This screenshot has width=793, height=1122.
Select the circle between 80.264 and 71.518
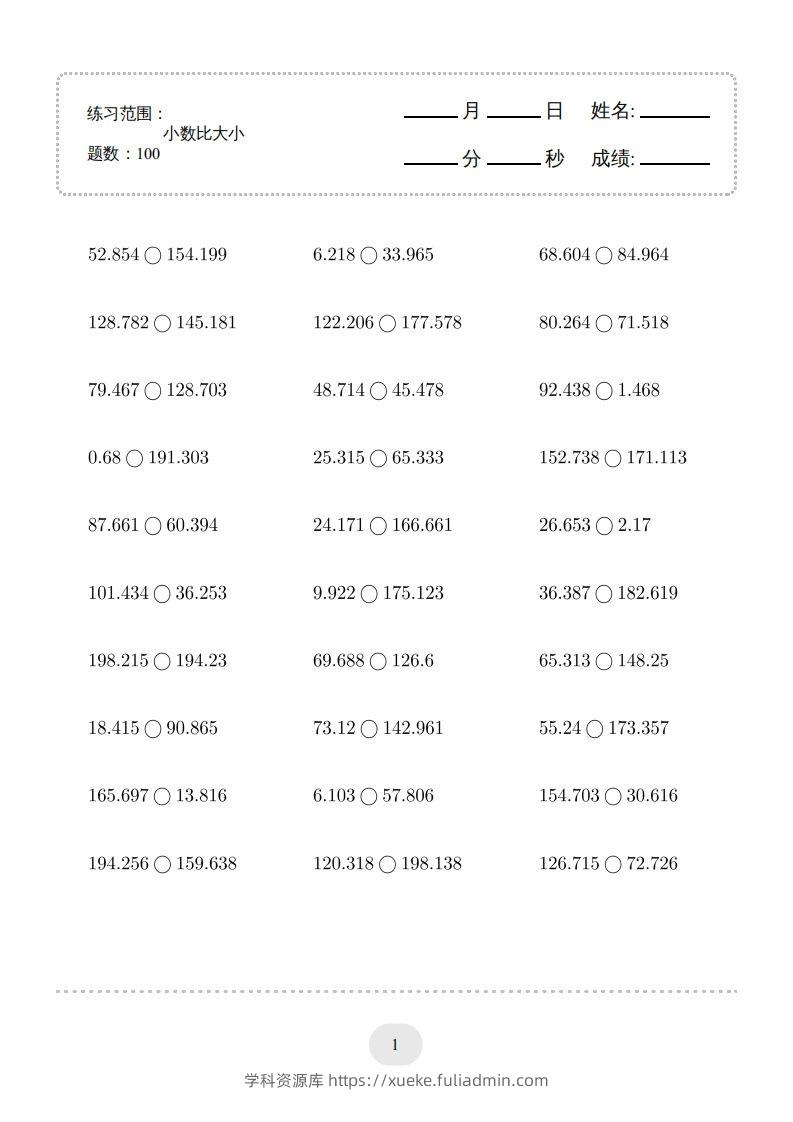604,324
